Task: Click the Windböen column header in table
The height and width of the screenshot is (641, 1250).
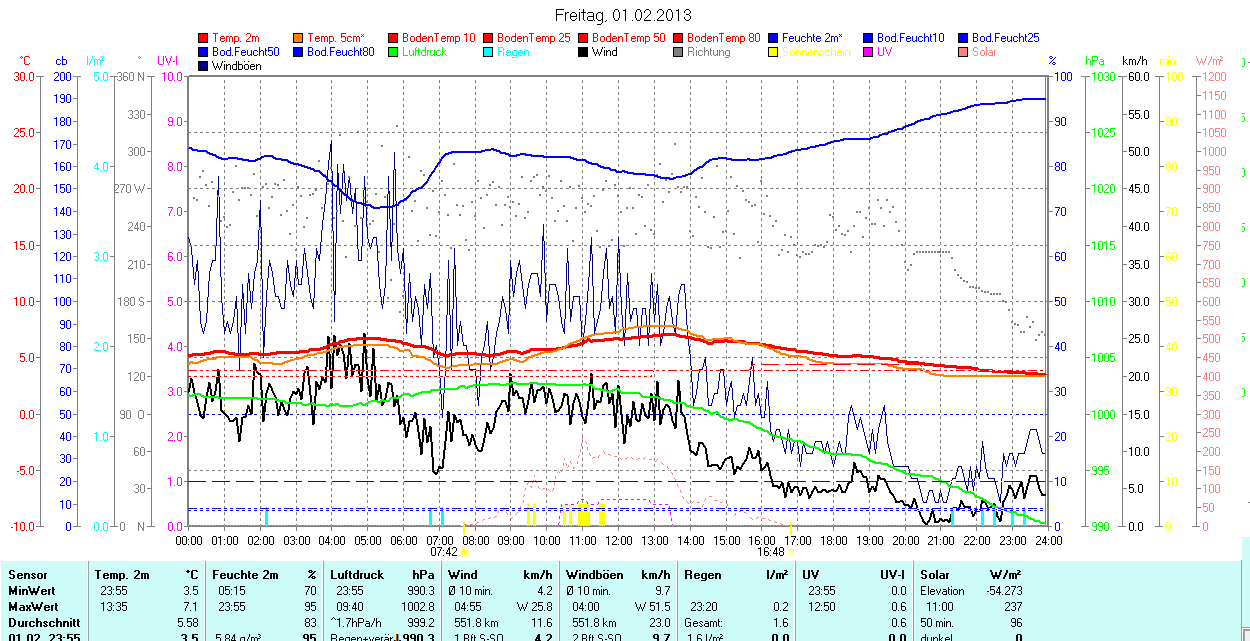Action: (x=595, y=575)
